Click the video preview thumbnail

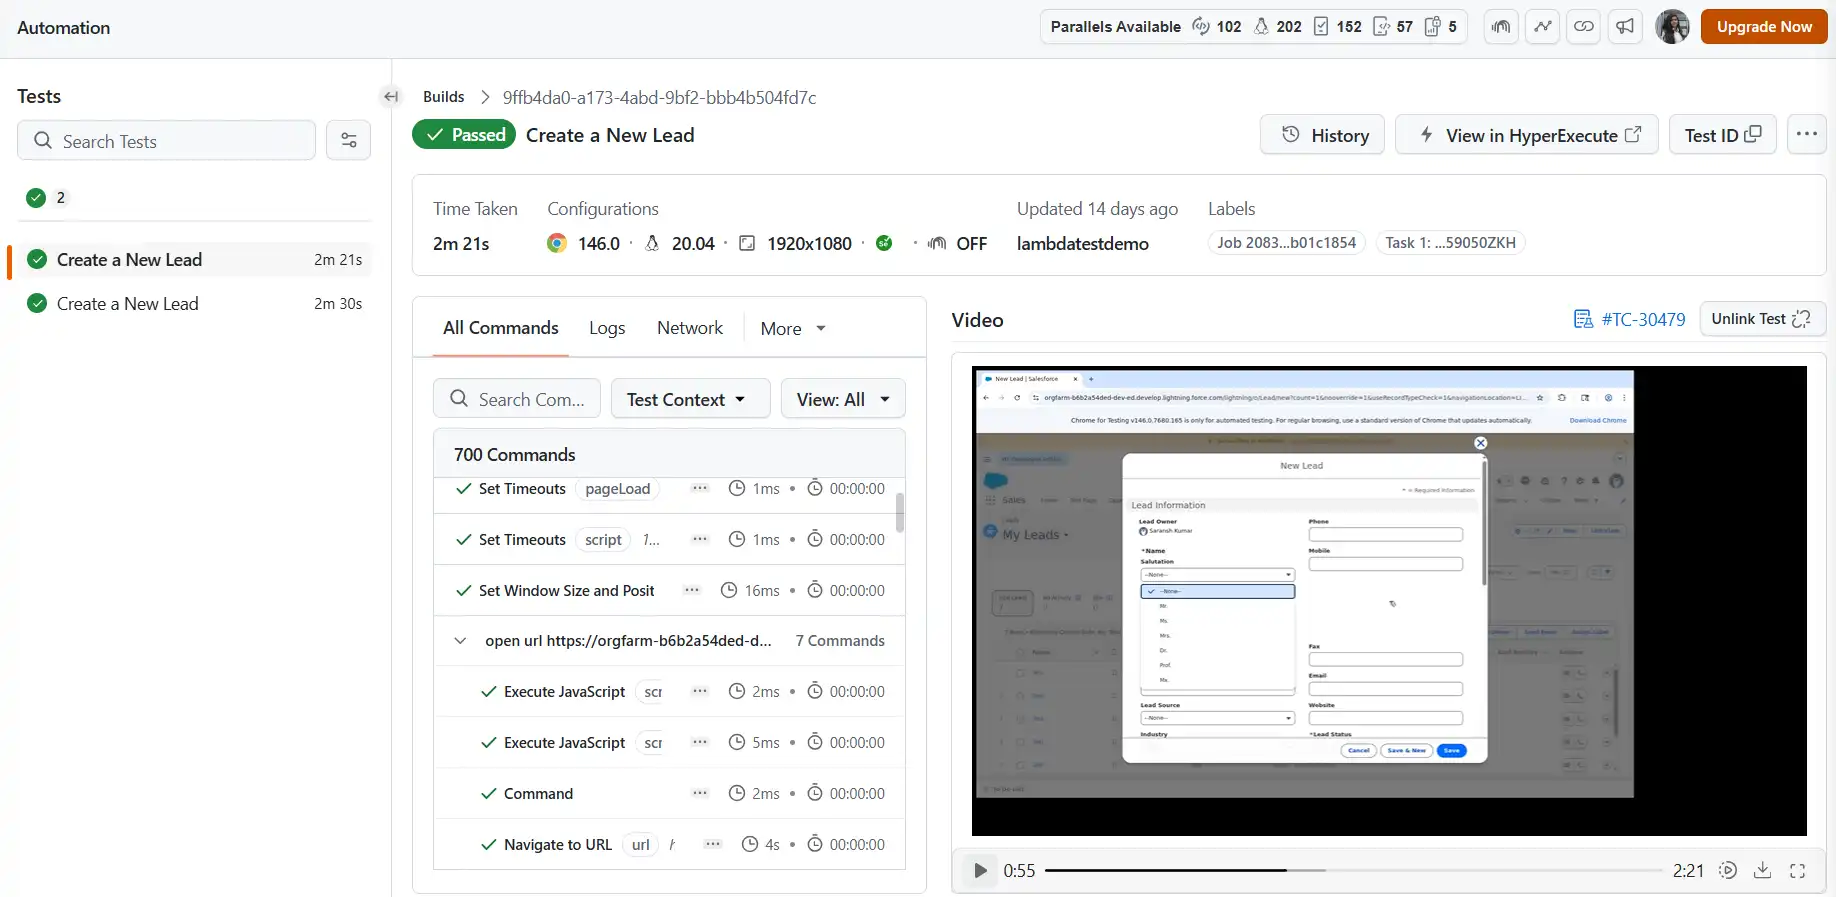pyautogui.click(x=1389, y=600)
